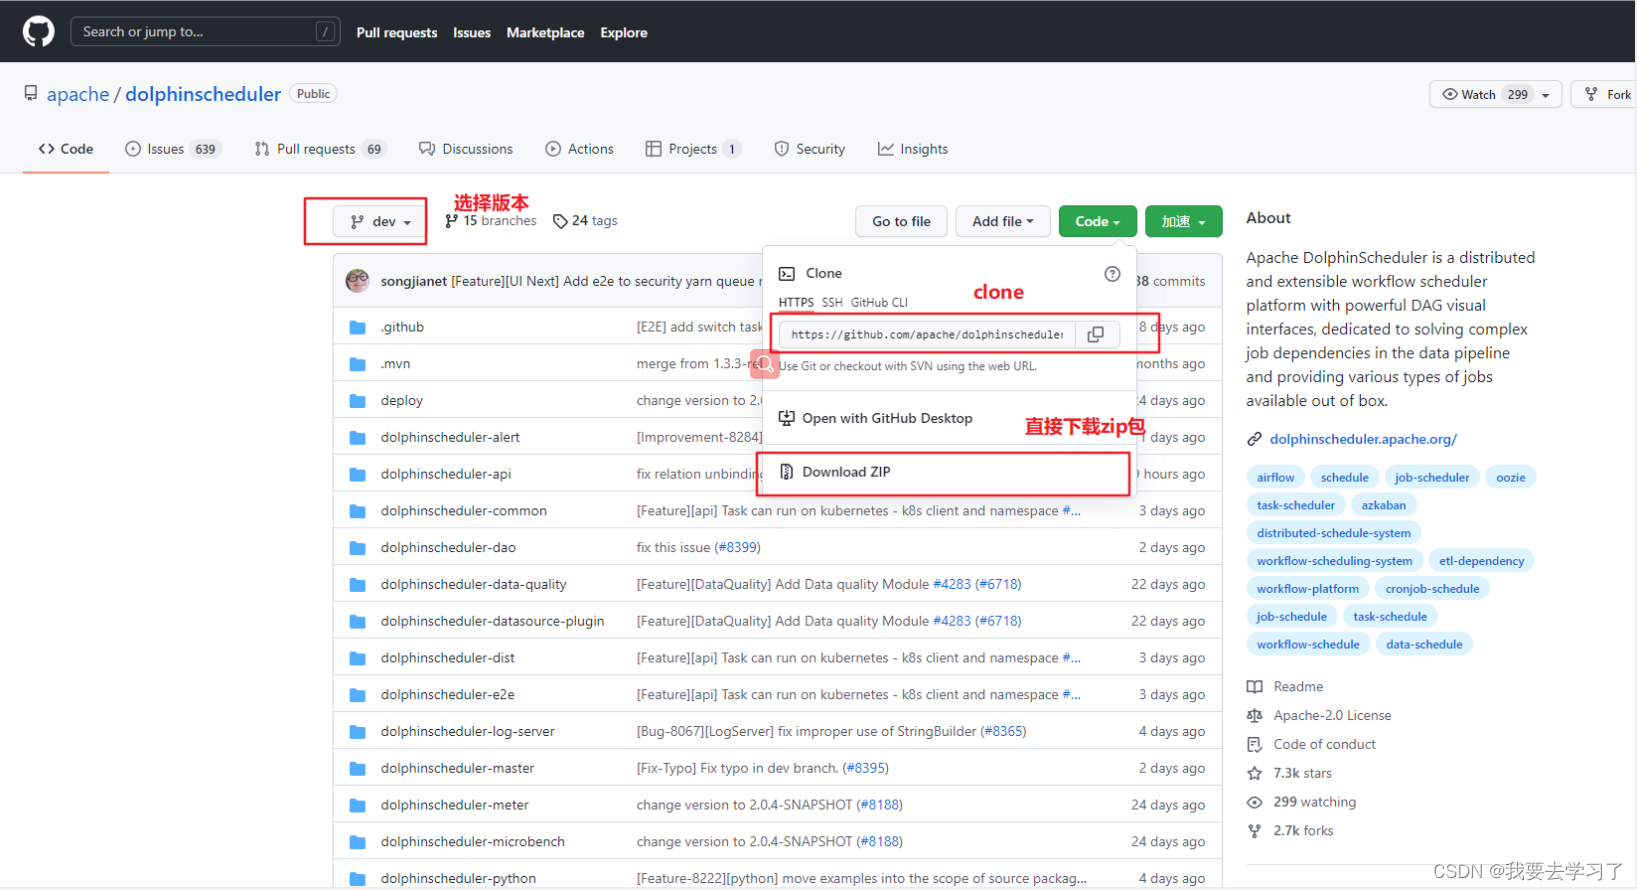1637x890 pixels.
Task: Click the link icon beside dolphinscheduler.apache.org
Action: pyautogui.click(x=1254, y=439)
